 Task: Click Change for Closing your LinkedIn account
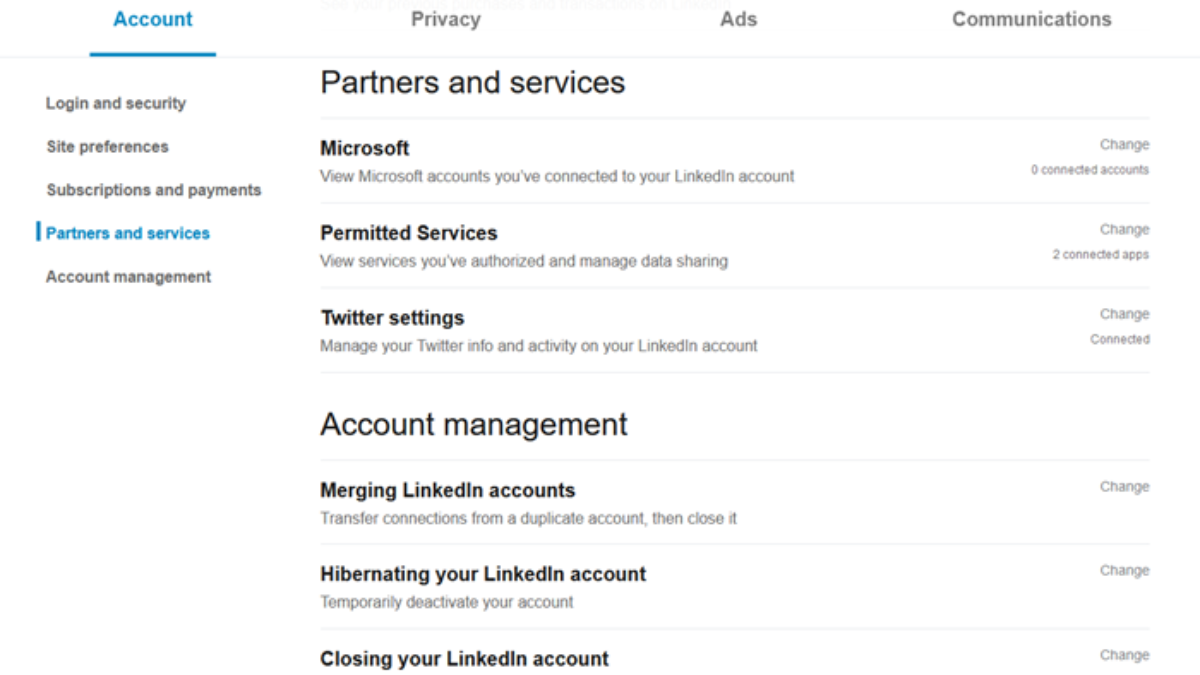pyautogui.click(x=1124, y=656)
